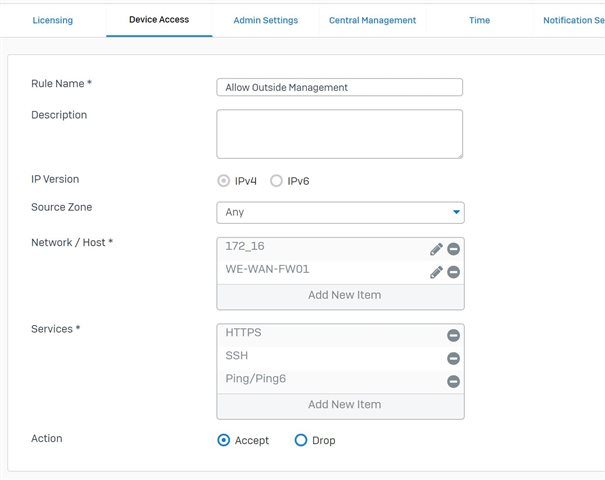Viewport: 605px width, 480px height.
Task: Switch to the Licensing tab
Action: 52,20
